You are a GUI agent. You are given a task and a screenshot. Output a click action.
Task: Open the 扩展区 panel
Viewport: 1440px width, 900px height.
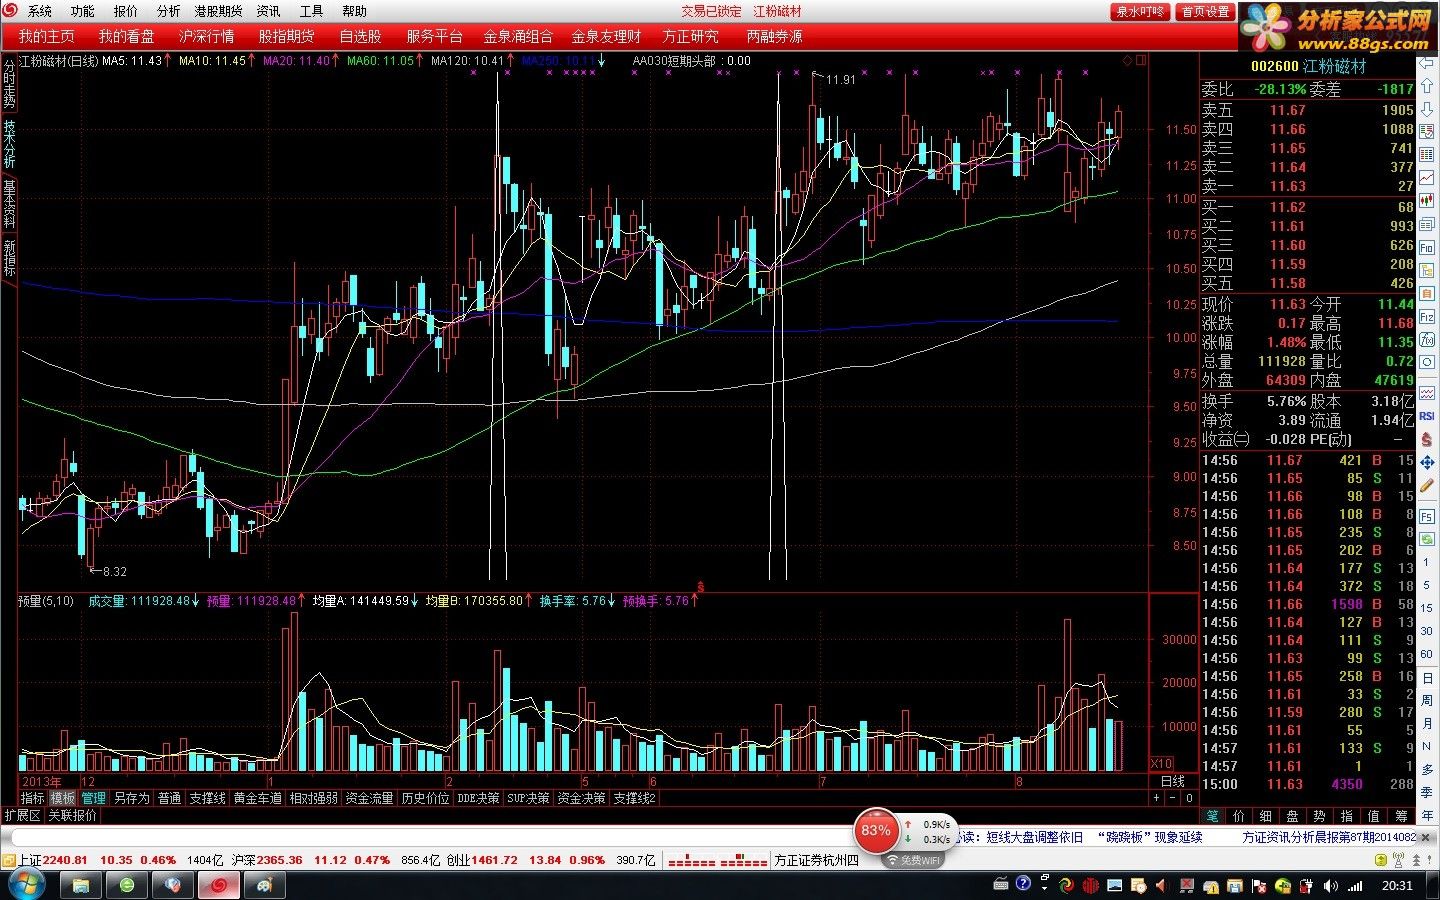coord(23,815)
